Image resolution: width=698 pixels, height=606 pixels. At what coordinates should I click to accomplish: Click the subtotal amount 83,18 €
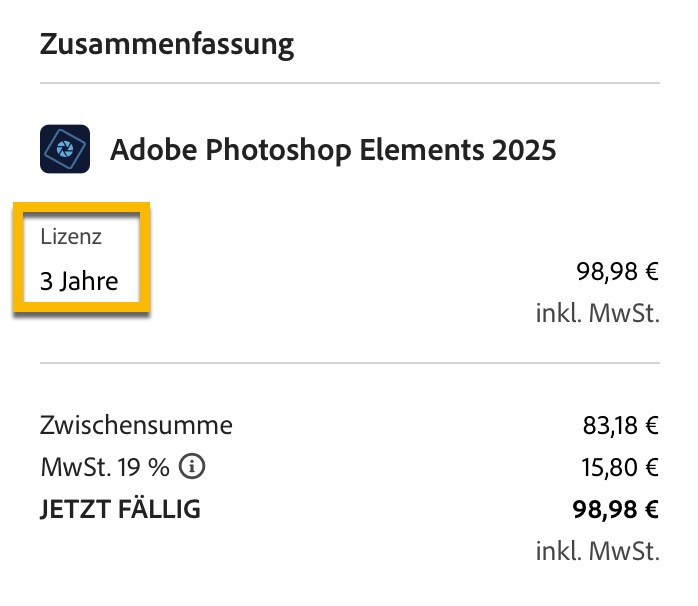(x=620, y=425)
